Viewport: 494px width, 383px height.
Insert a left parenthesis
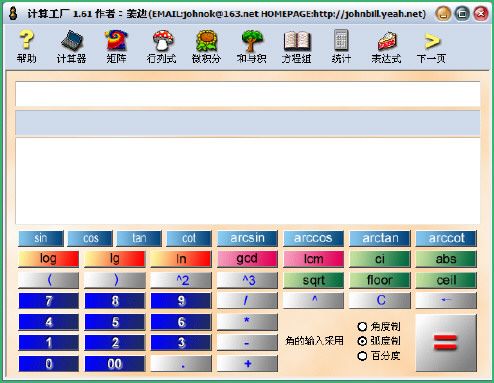[x=49, y=280]
